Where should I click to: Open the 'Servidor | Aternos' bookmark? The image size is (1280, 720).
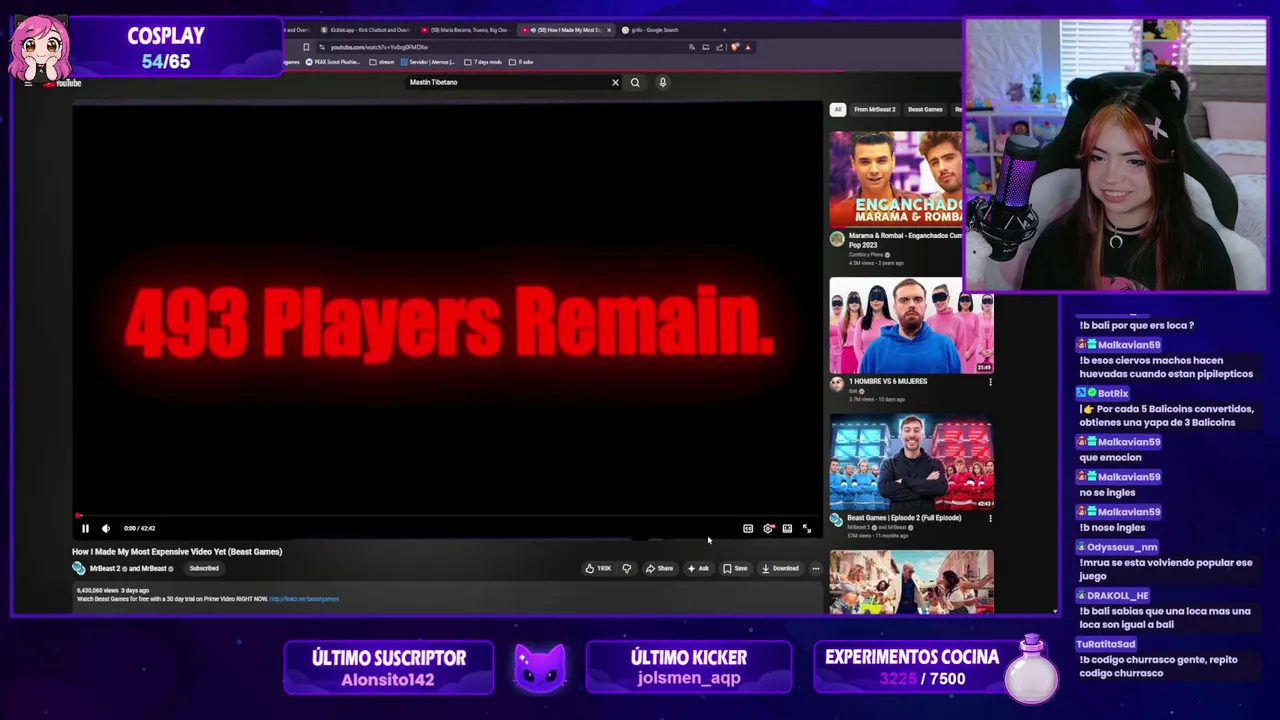427,62
